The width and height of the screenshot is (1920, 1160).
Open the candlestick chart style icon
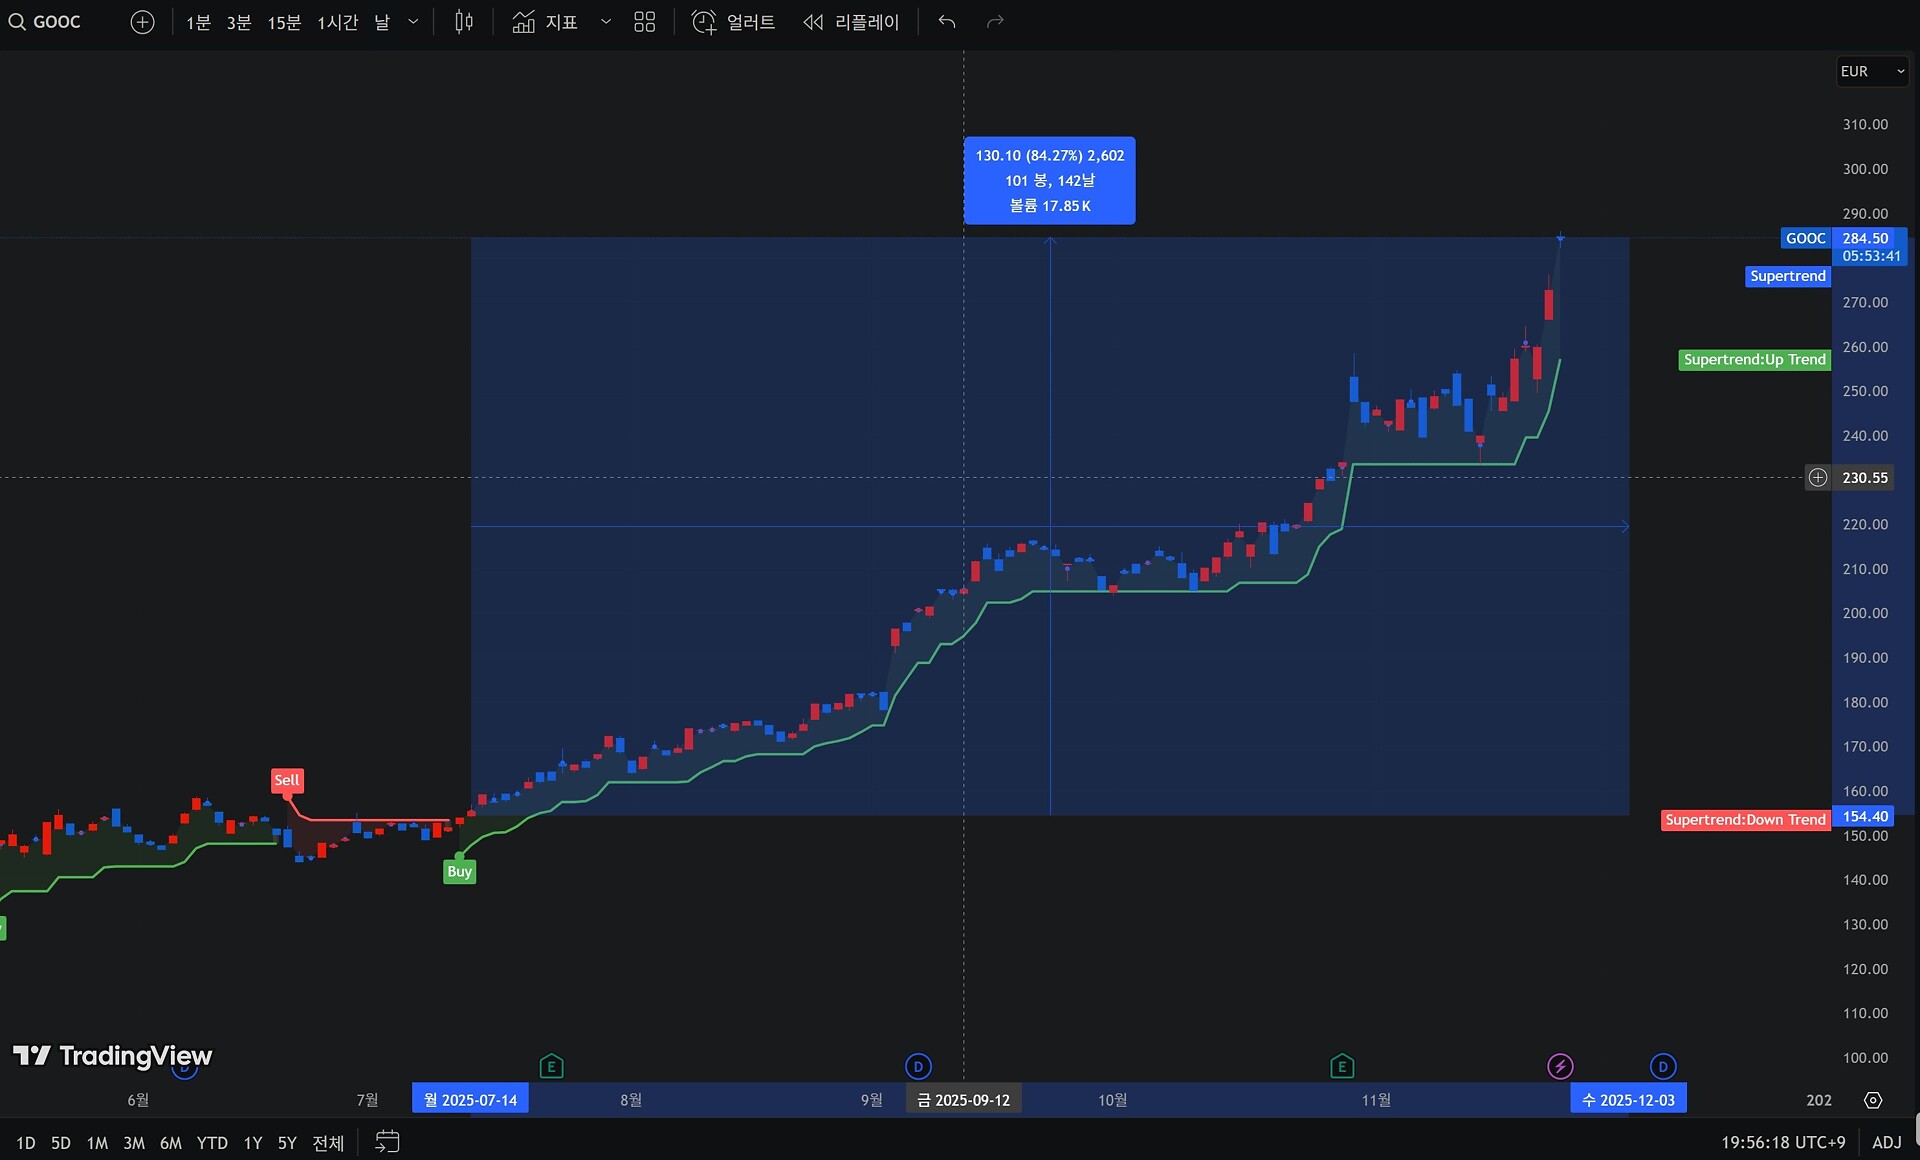pyautogui.click(x=463, y=22)
